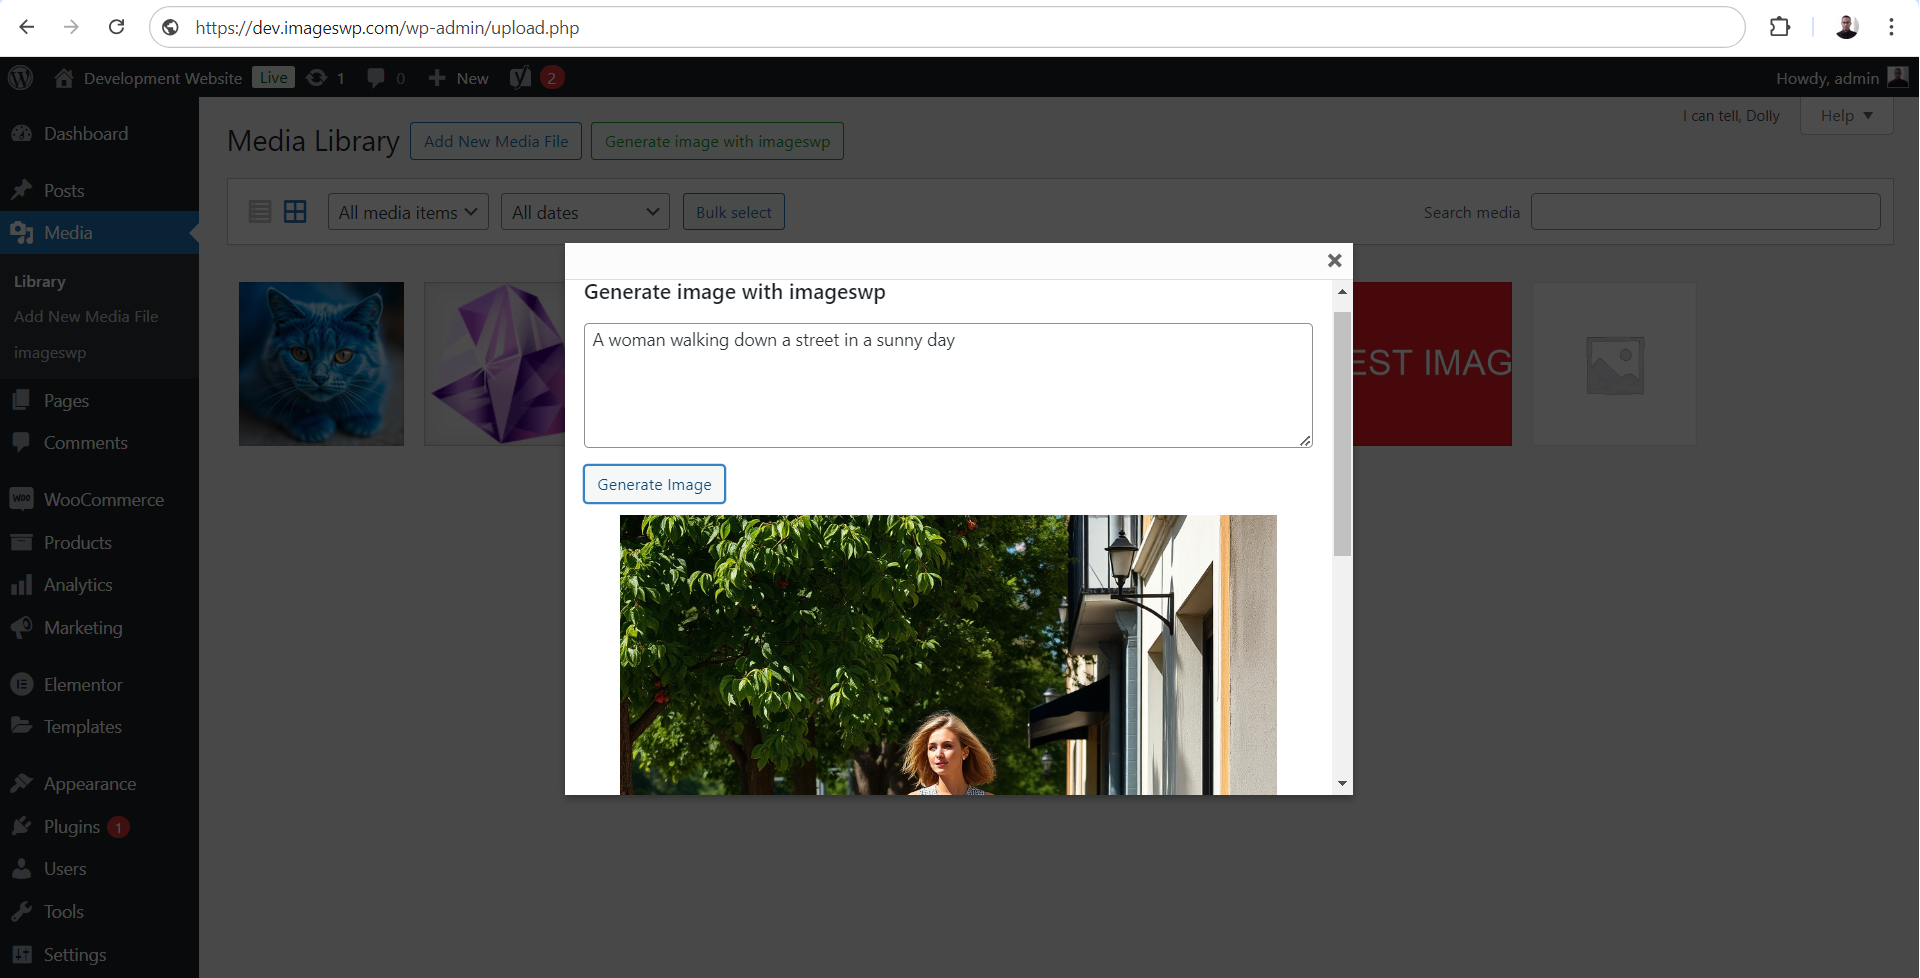The image size is (1920, 978).
Task: Click the Comments icon in sidebar
Action: pyautogui.click(x=21, y=442)
